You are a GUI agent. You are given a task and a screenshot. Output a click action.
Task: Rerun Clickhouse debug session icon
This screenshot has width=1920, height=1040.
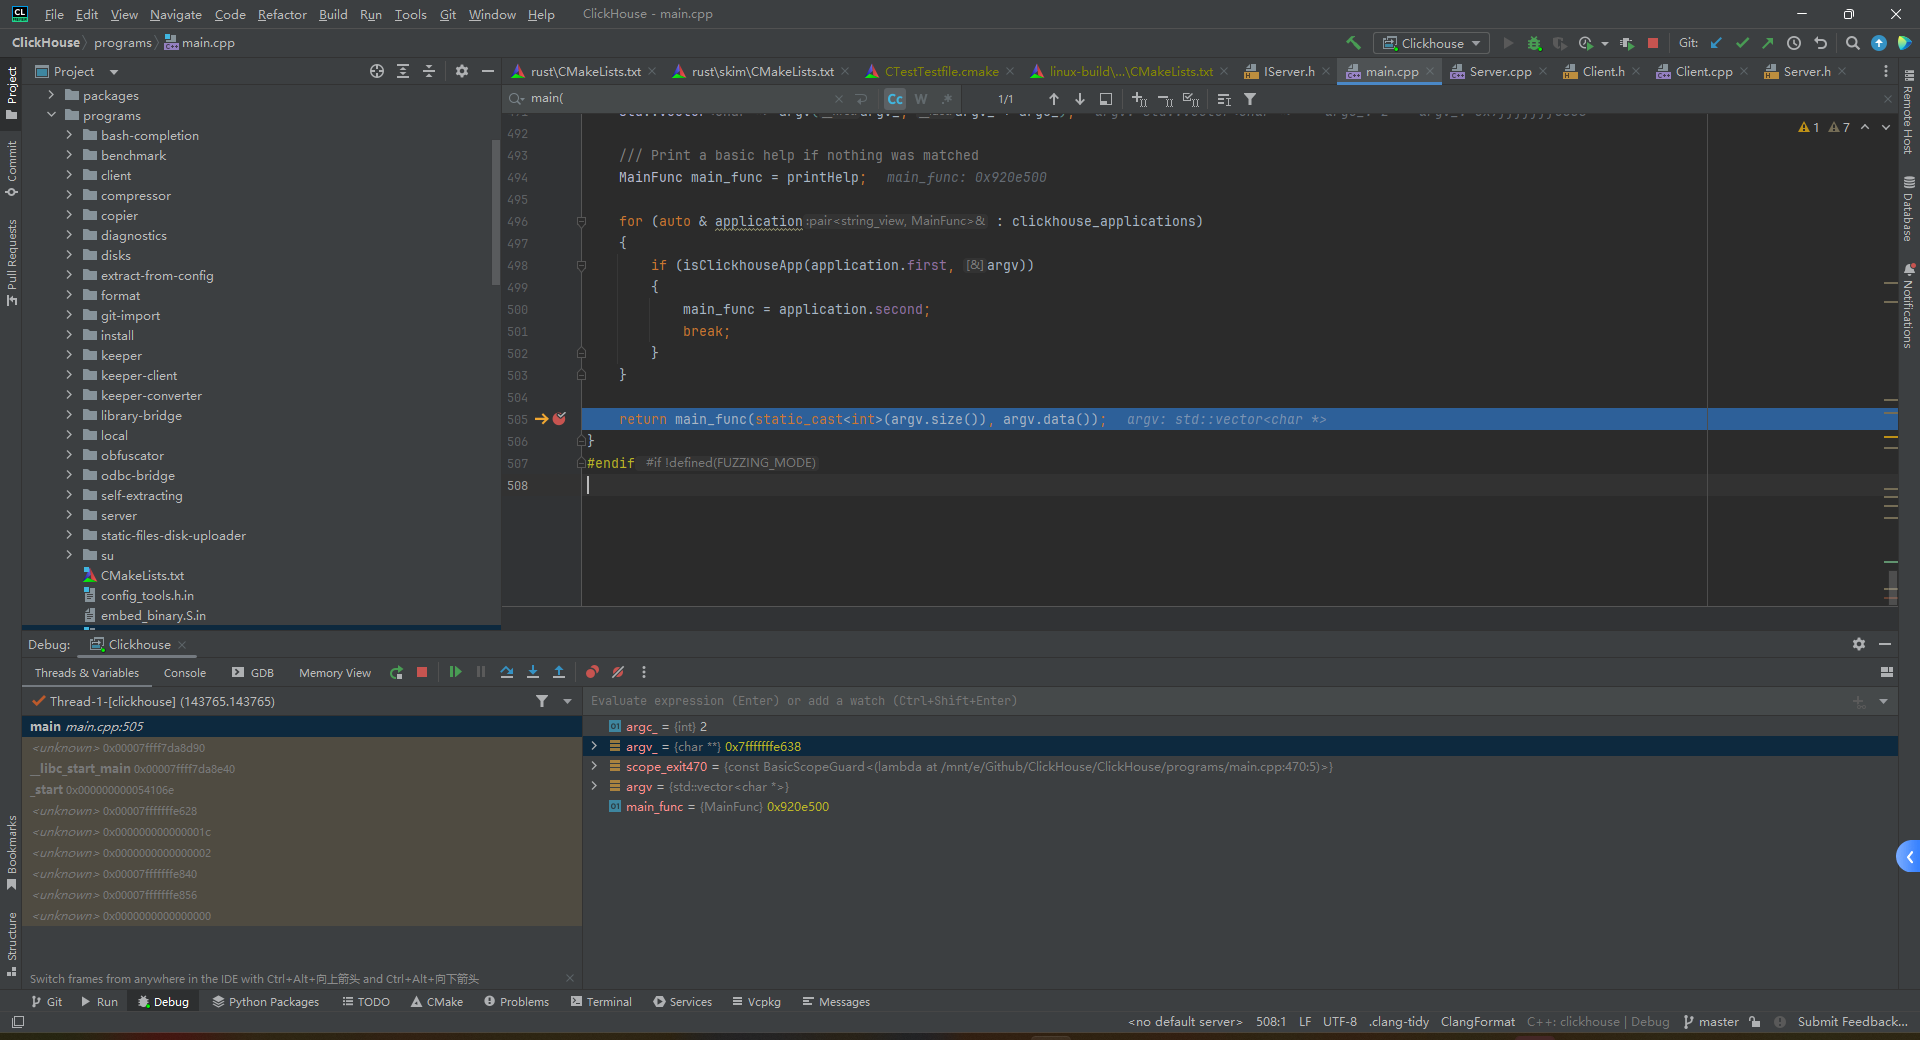396,672
